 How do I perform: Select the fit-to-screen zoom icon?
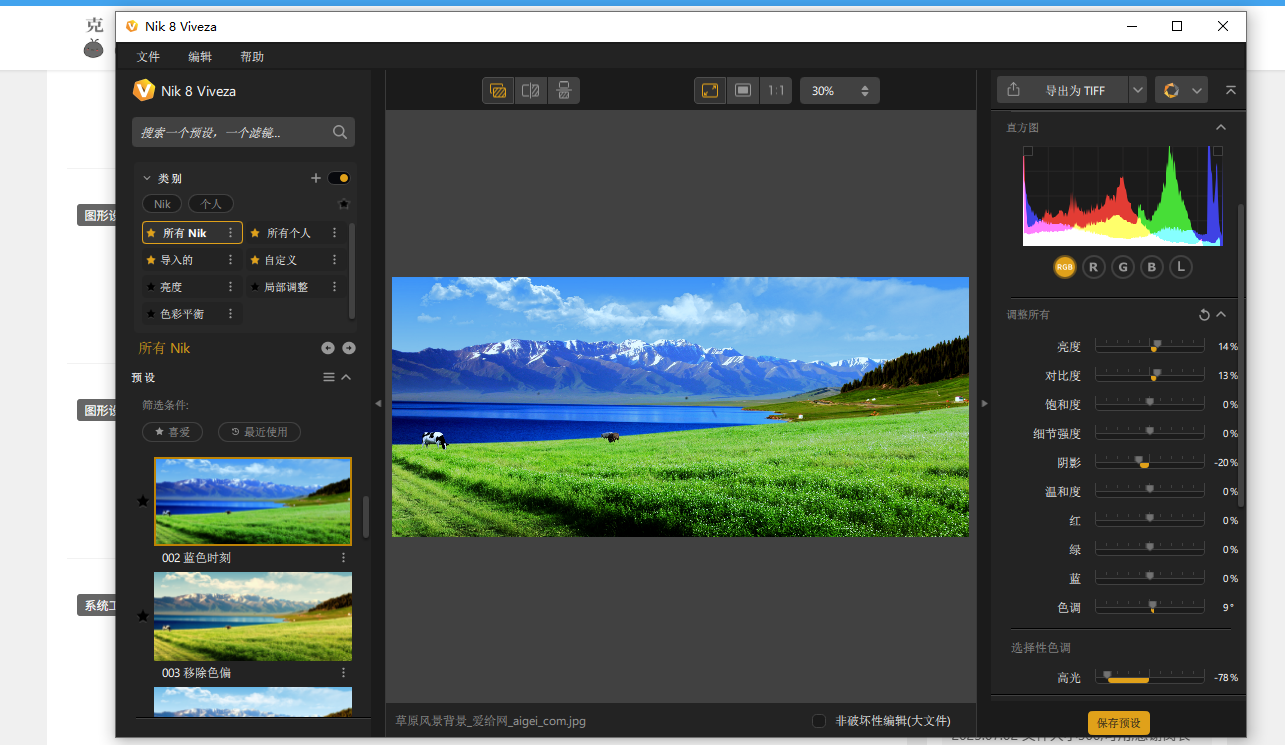(x=710, y=91)
